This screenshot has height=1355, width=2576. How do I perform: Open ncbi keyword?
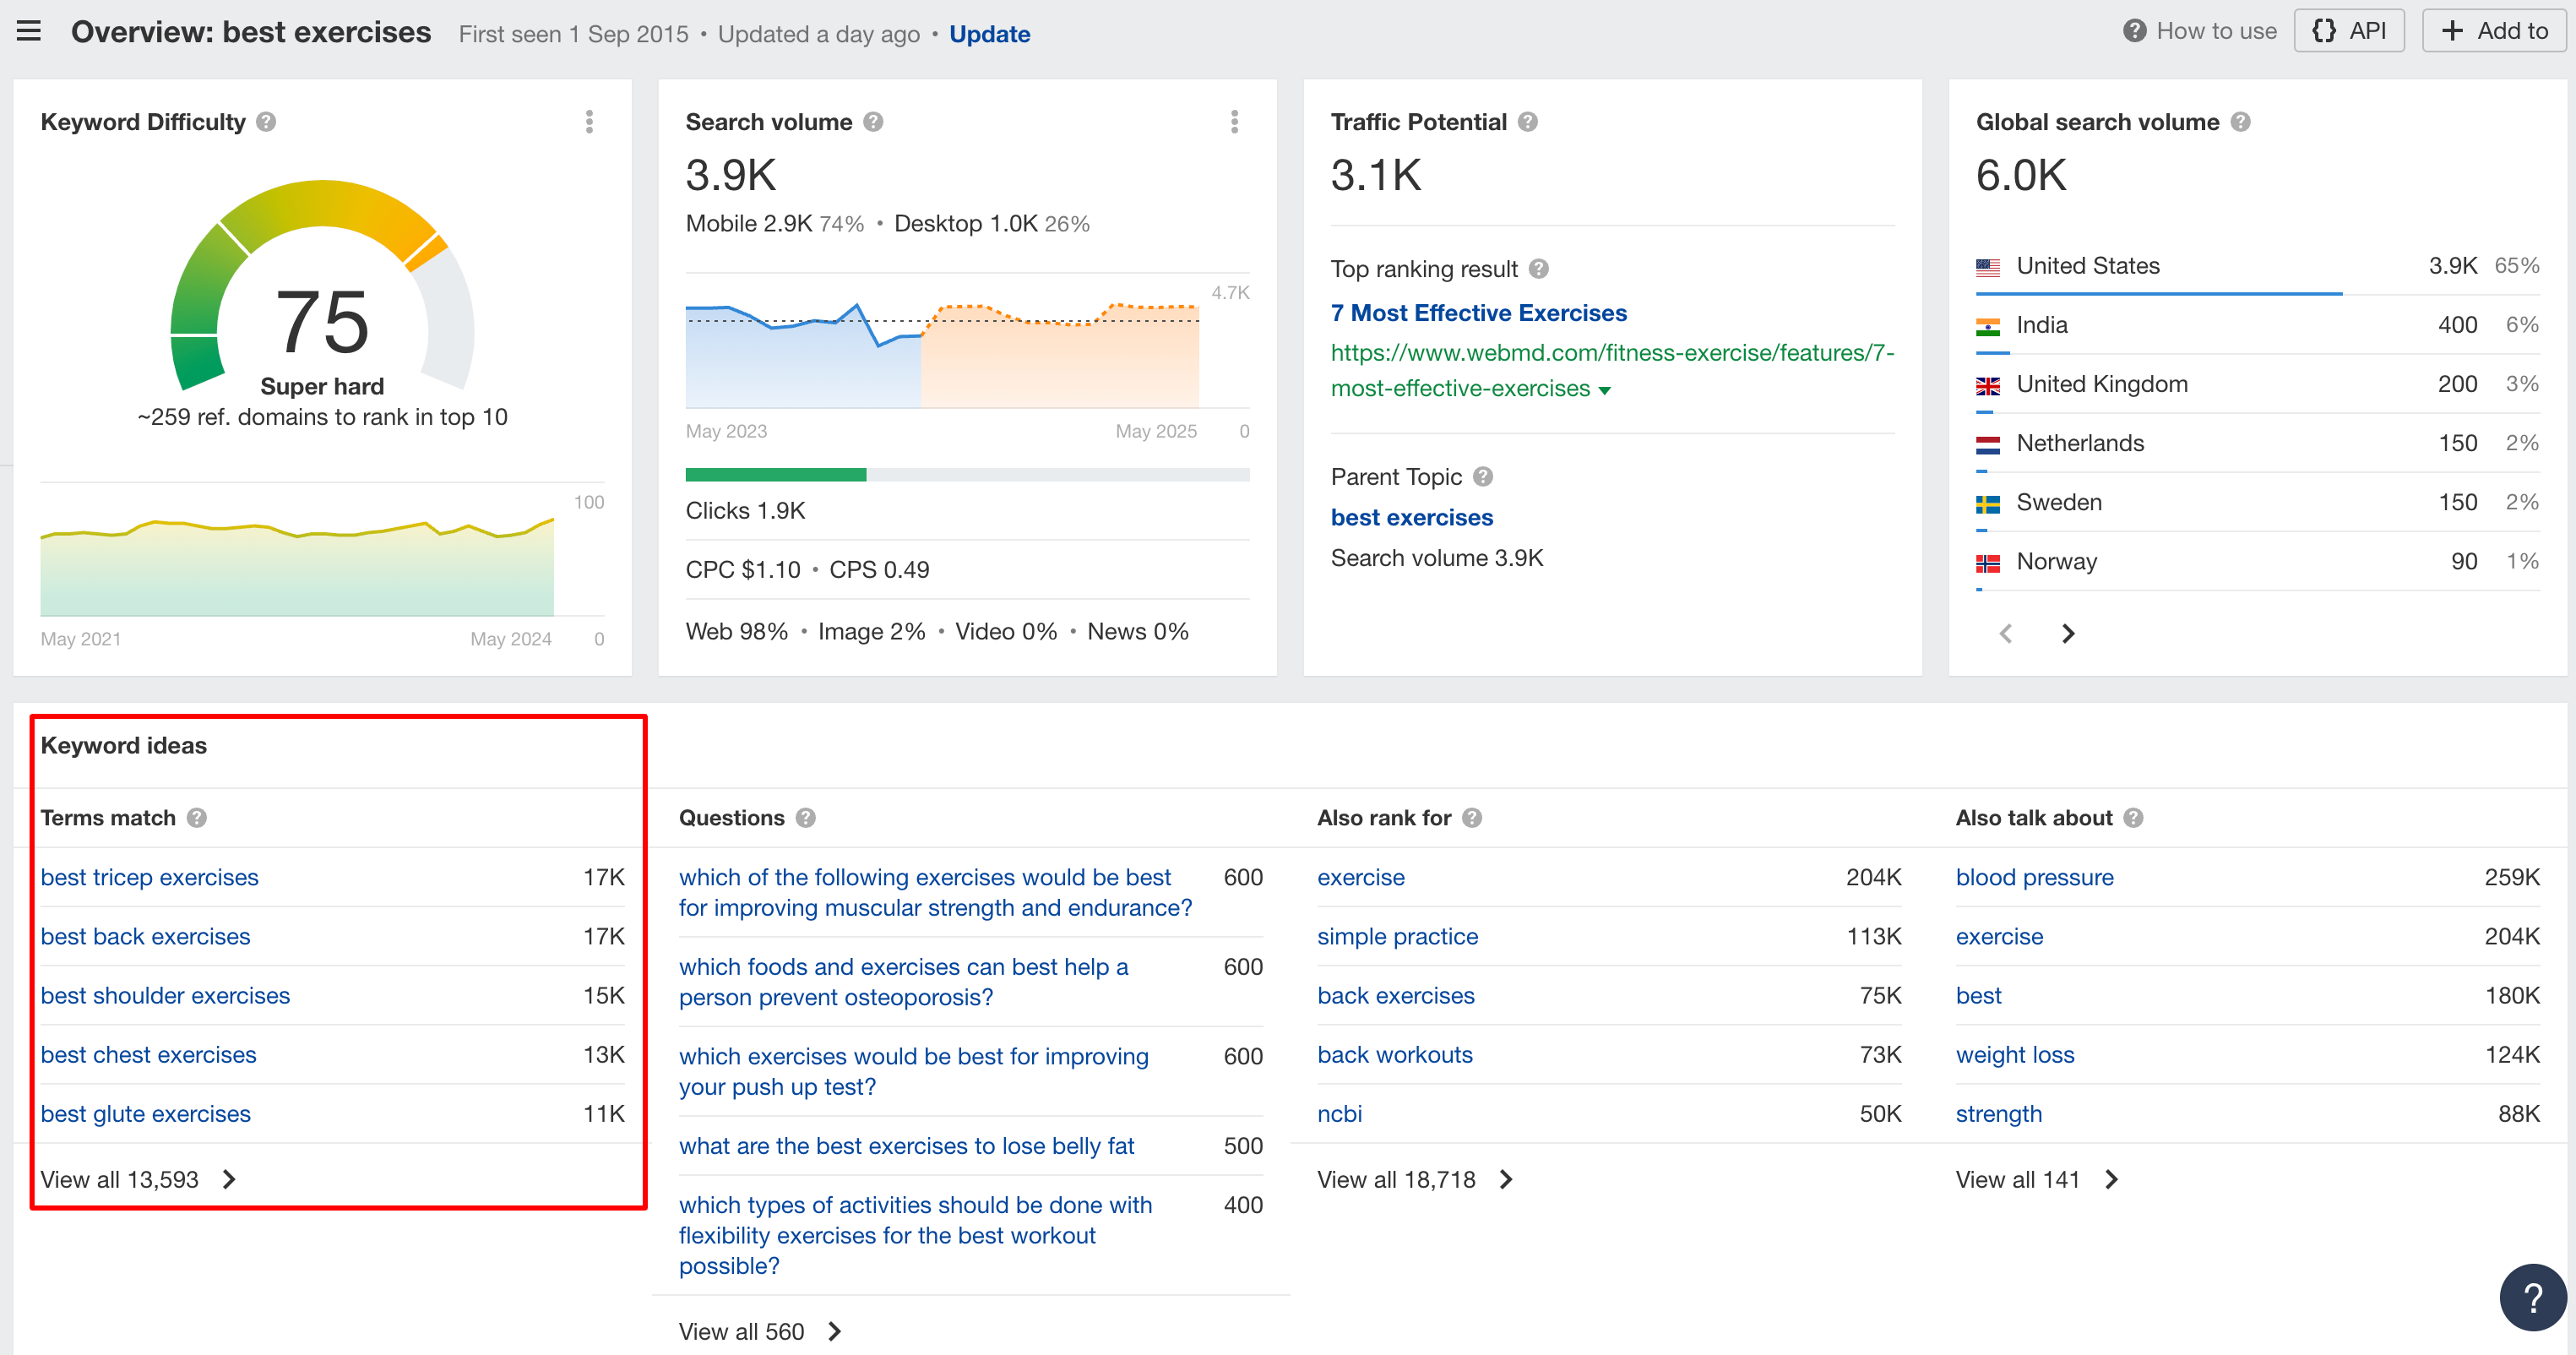click(x=1339, y=1114)
